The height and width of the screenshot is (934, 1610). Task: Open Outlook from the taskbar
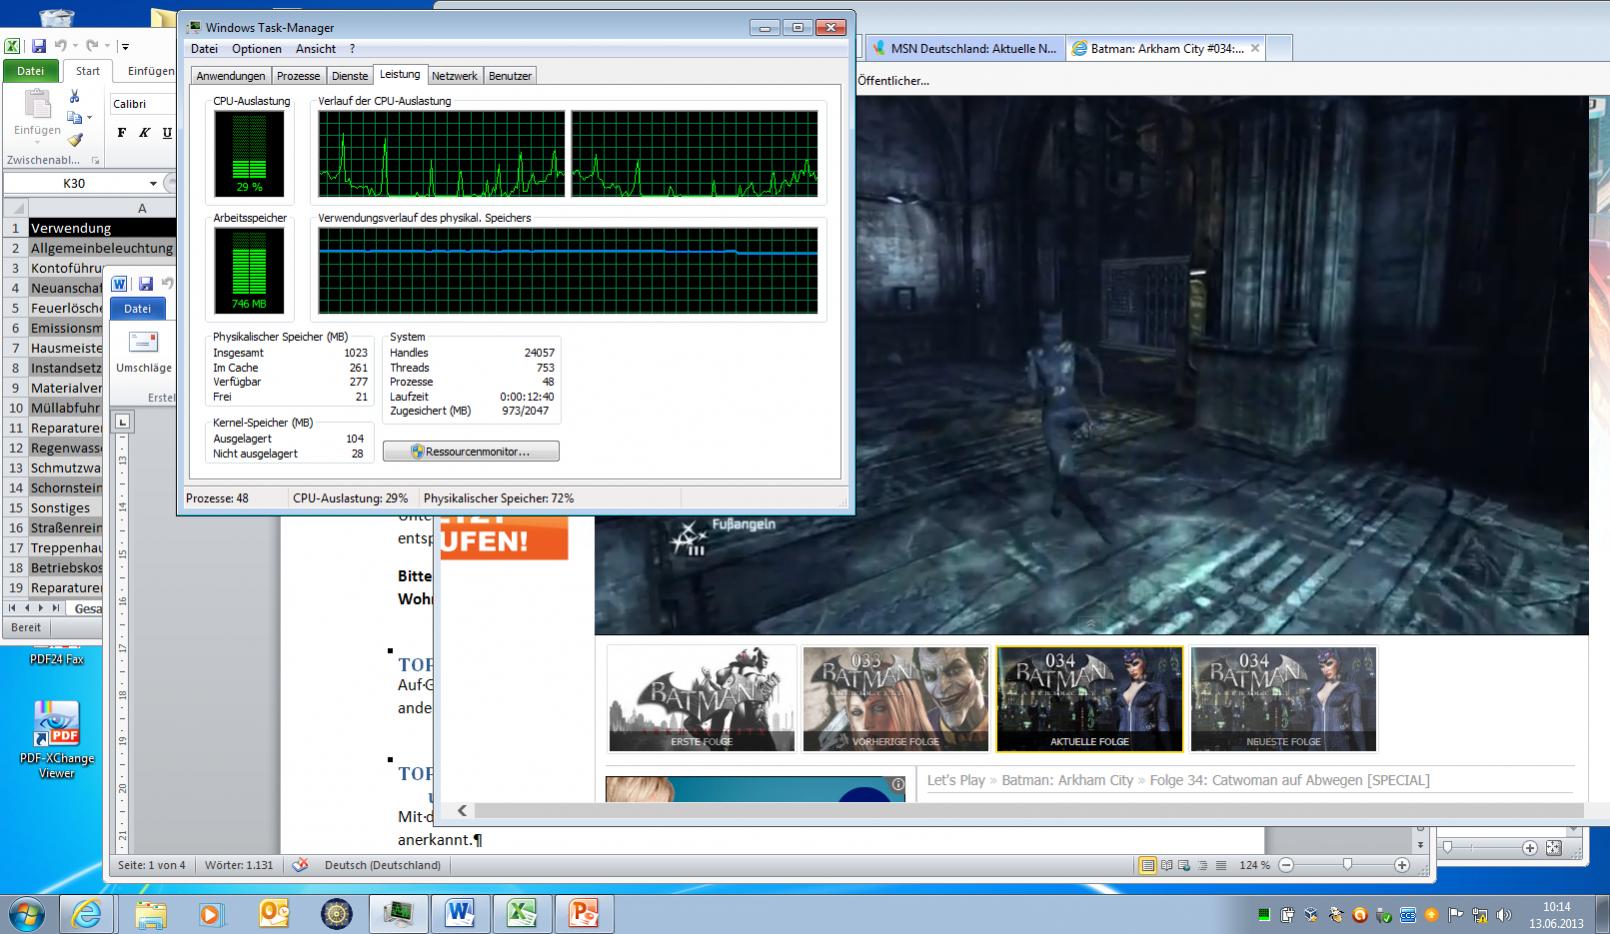click(273, 913)
